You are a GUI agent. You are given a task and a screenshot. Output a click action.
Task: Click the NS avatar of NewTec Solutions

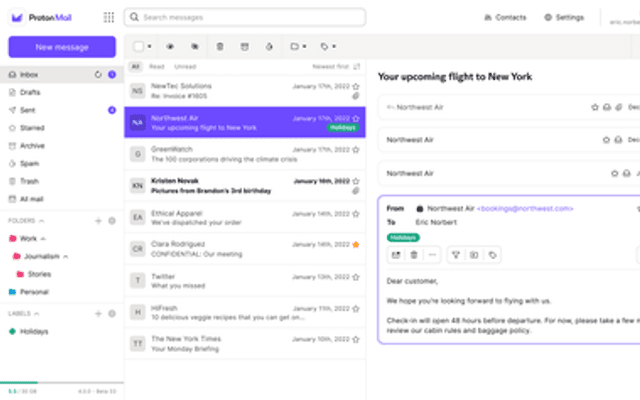pyautogui.click(x=138, y=91)
